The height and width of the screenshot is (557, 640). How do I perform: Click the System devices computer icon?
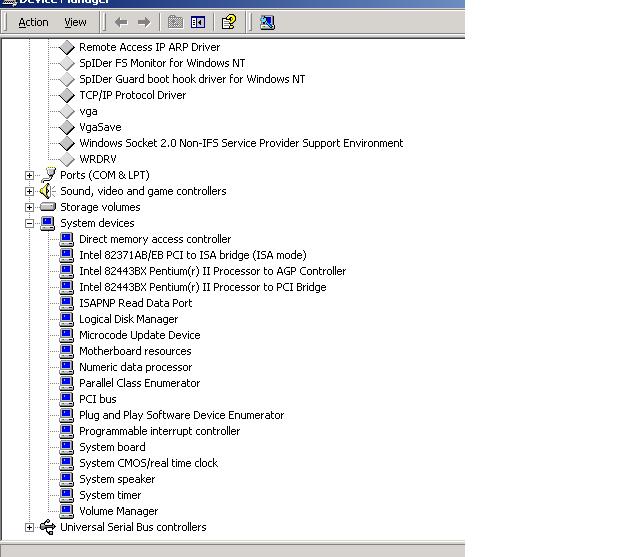(48, 223)
